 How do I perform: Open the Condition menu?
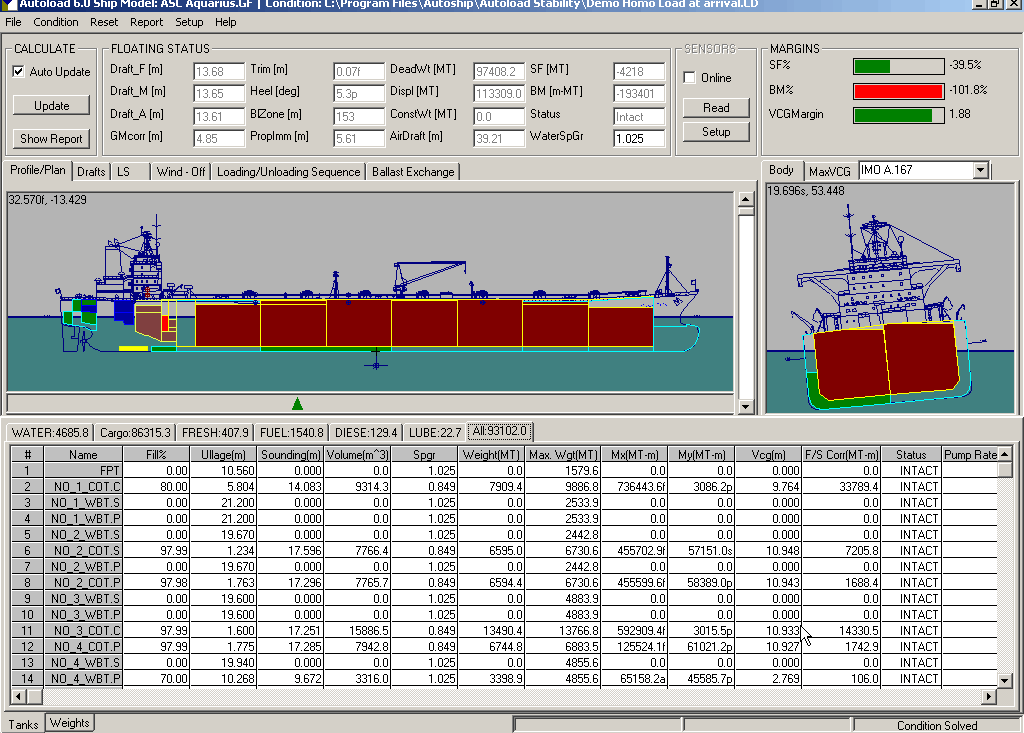56,22
